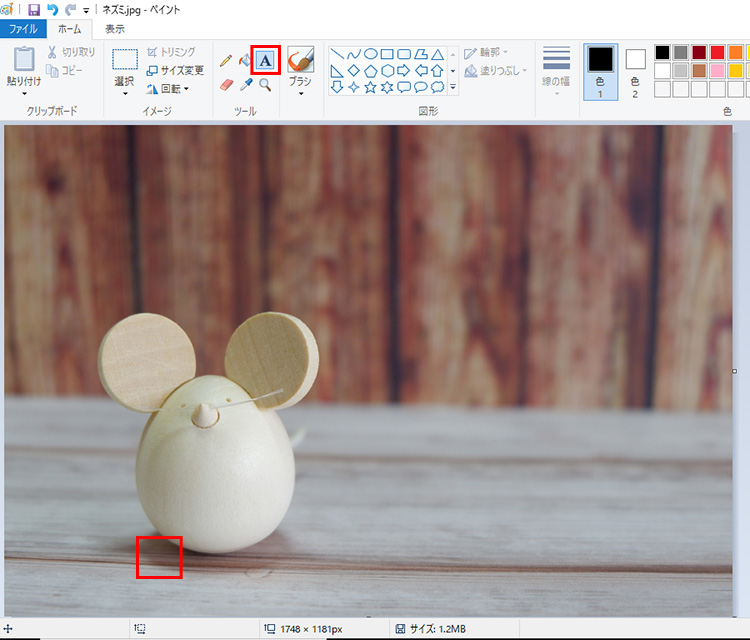Activate the Magnifier tool

click(265, 85)
